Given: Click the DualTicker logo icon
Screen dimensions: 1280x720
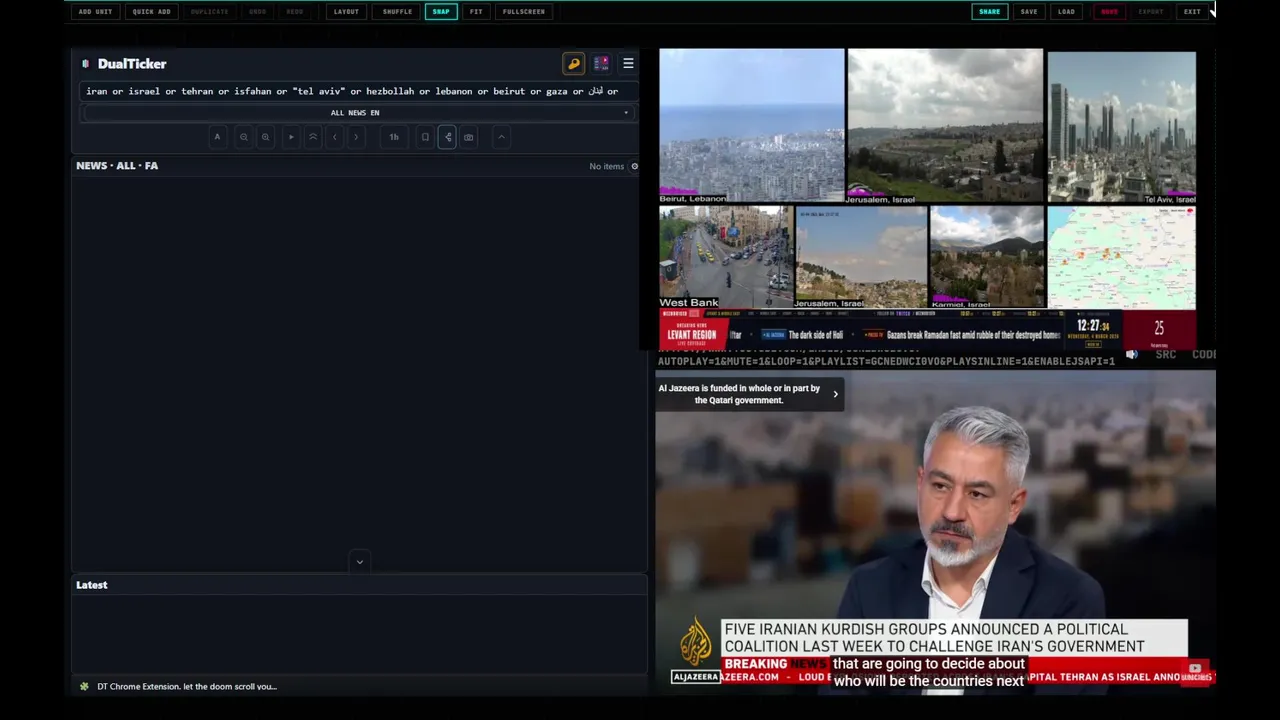Looking at the screenshot, I should tap(86, 64).
